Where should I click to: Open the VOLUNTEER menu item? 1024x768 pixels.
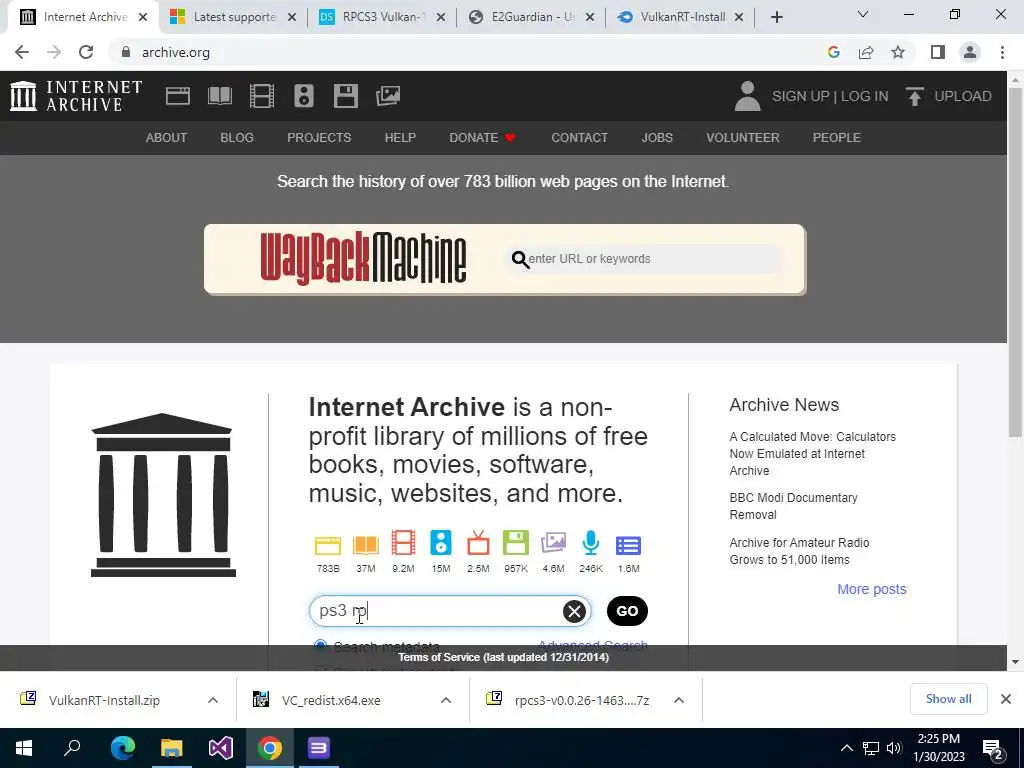click(x=743, y=138)
